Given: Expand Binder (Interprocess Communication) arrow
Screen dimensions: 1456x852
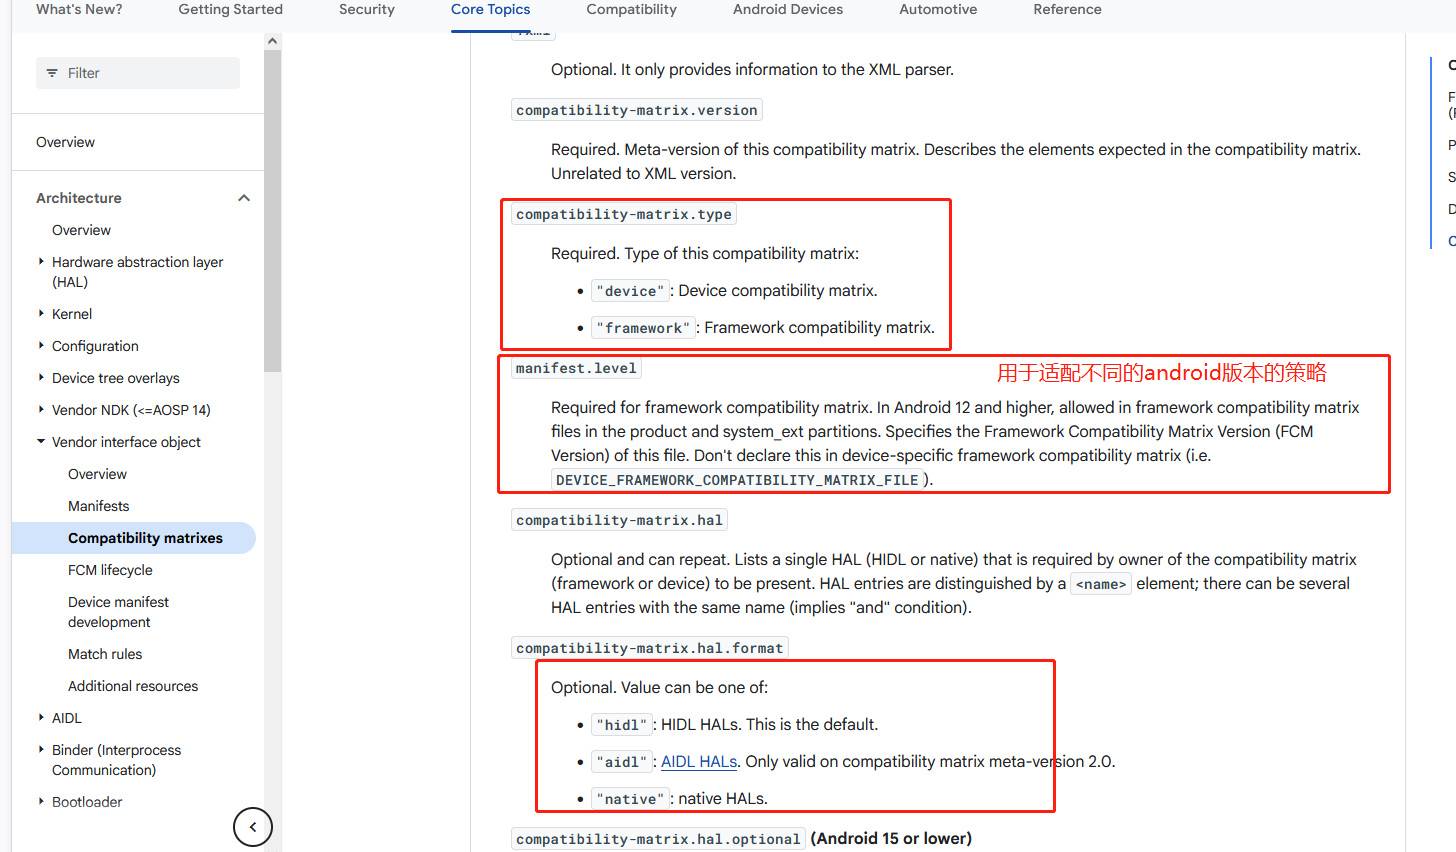Looking at the screenshot, I should [41, 750].
